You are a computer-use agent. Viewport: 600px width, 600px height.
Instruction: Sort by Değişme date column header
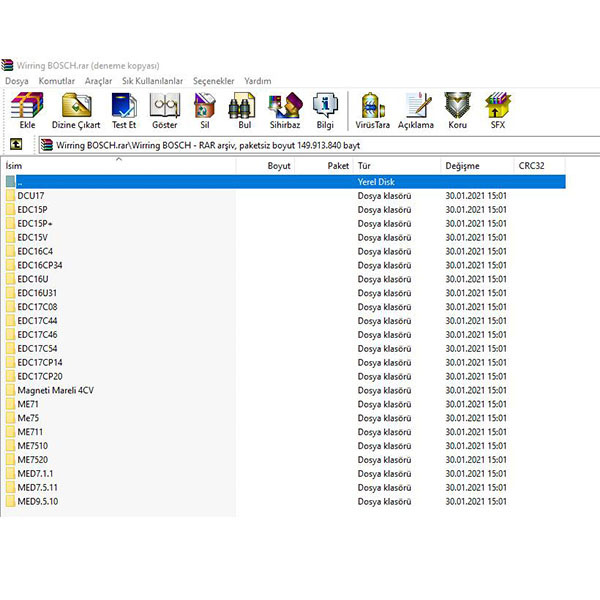(x=476, y=166)
